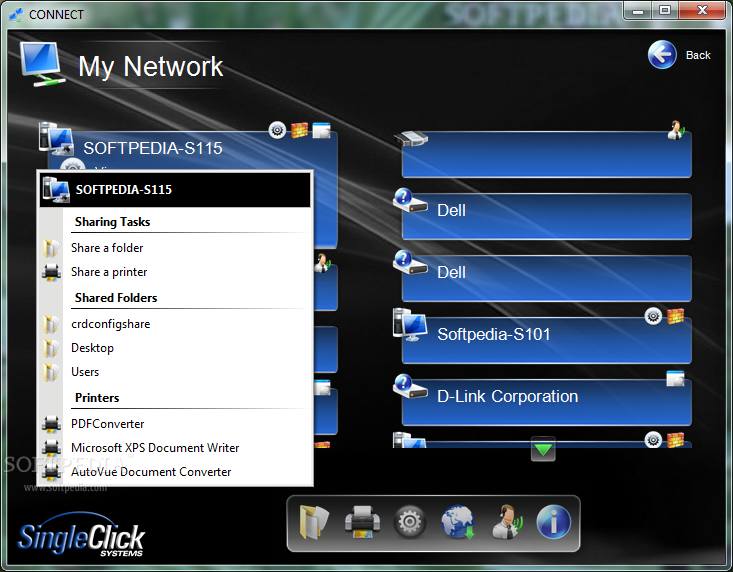The width and height of the screenshot is (733, 572).
Task: Click firewall brick icon on Softpedia-S101 card
Action: tap(676, 316)
